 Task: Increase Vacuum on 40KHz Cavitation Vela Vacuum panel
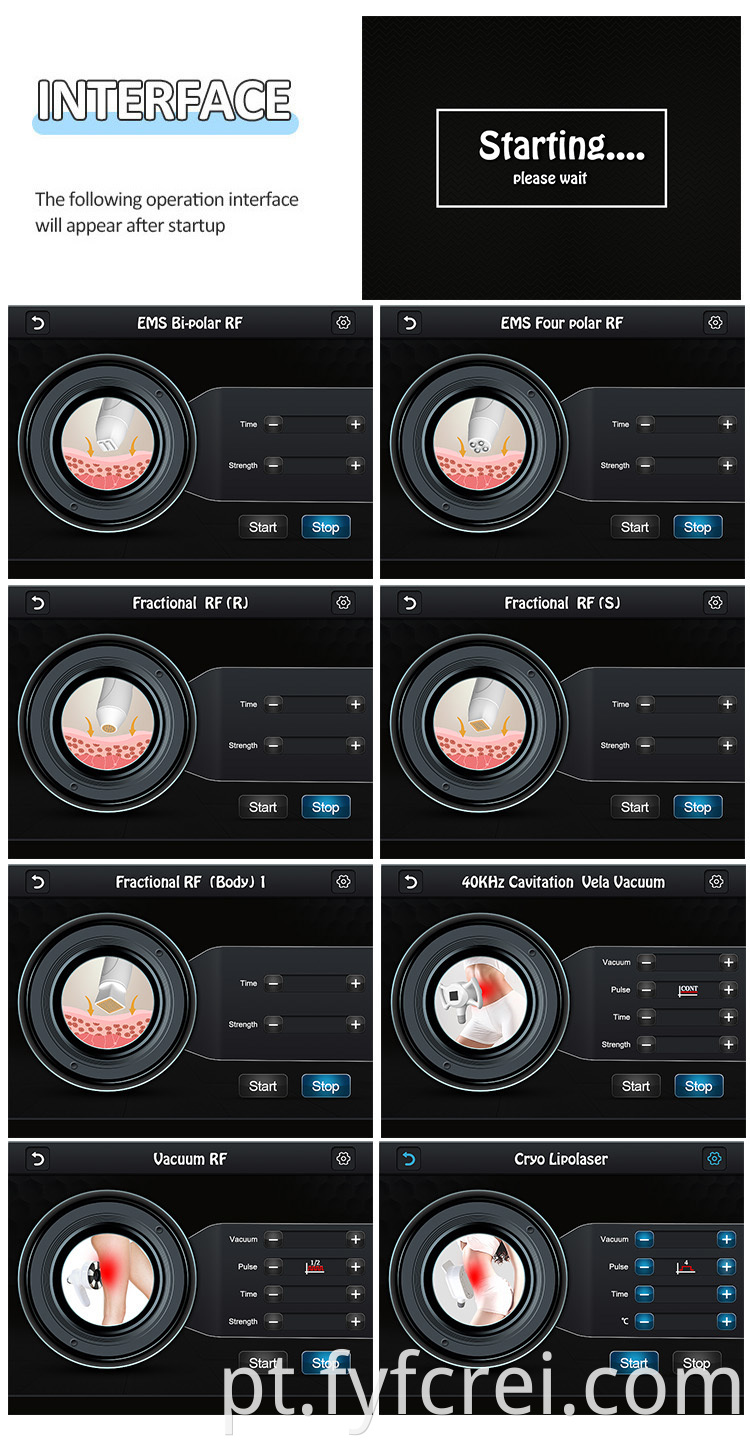pos(728,962)
